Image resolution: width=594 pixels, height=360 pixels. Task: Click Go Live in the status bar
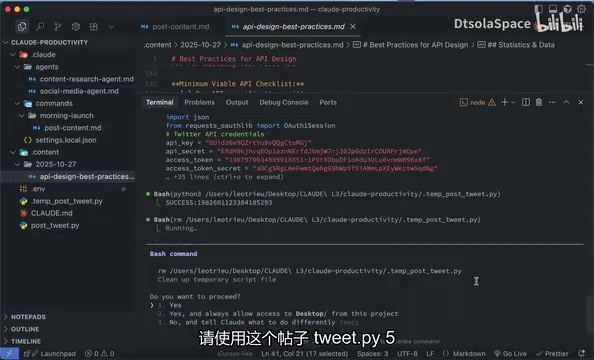pos(510,354)
